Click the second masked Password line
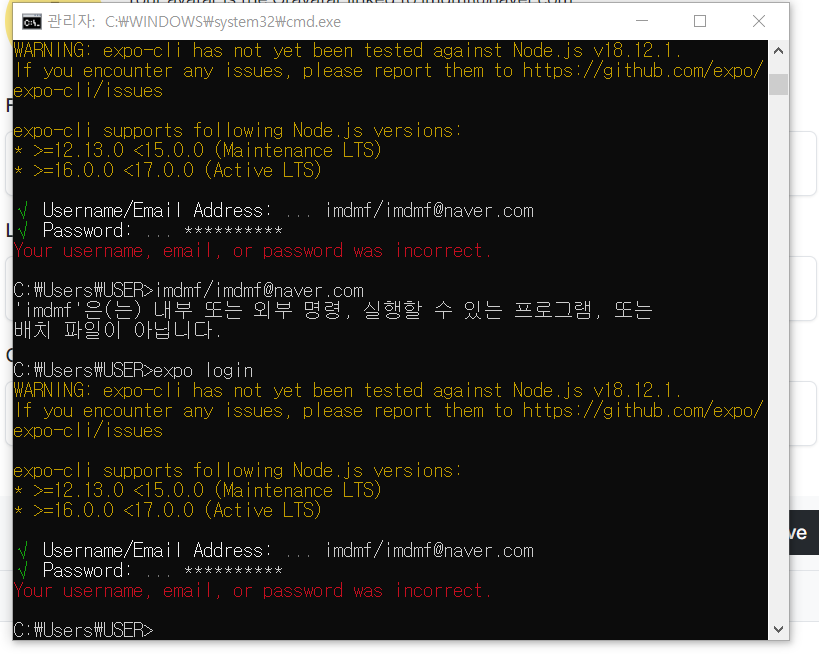Image resolution: width=819 pixels, height=659 pixels. [150, 570]
